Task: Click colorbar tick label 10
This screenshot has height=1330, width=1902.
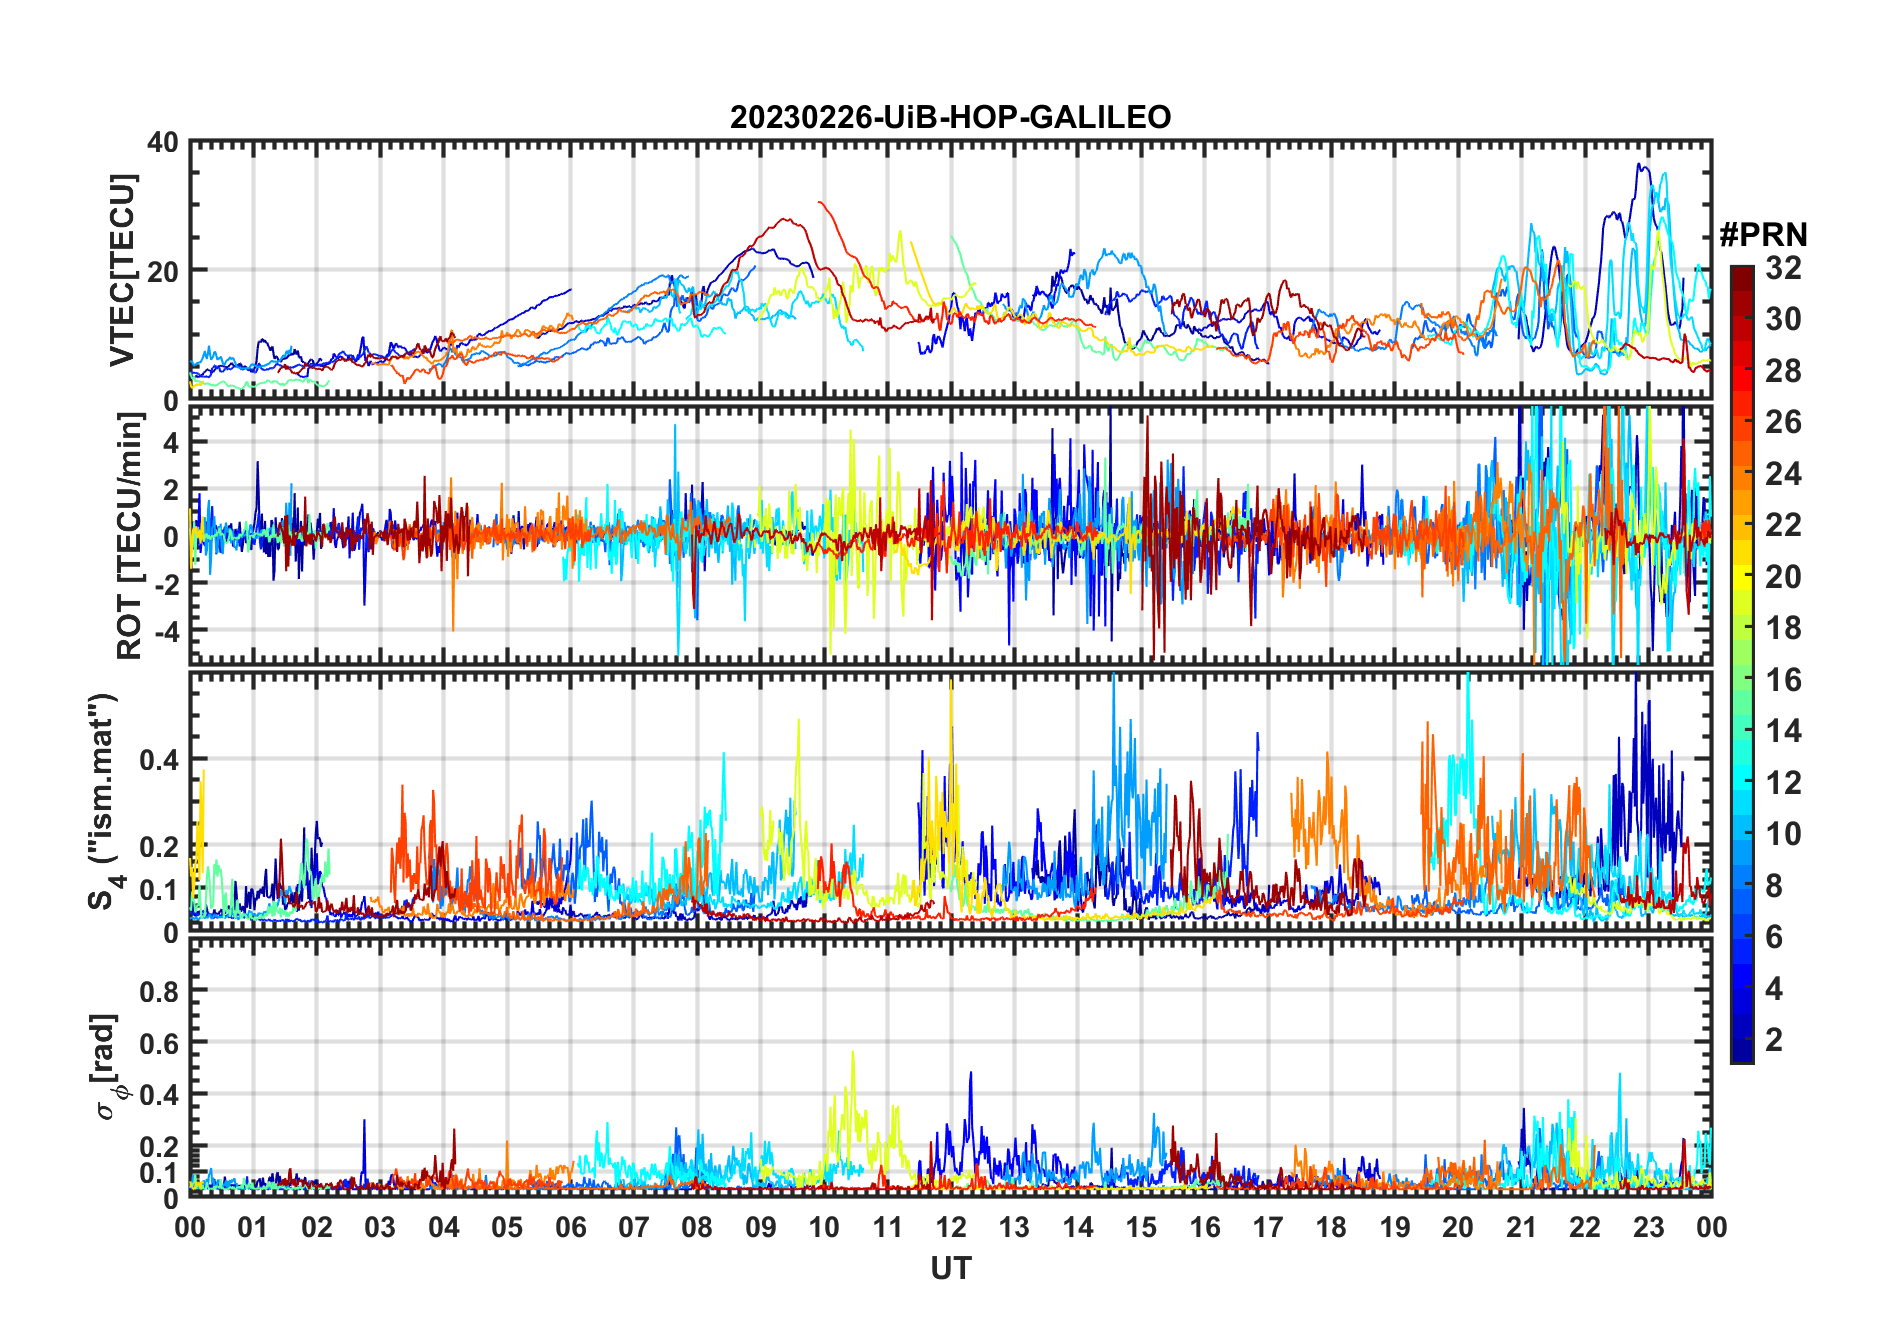Action: [x=1783, y=834]
